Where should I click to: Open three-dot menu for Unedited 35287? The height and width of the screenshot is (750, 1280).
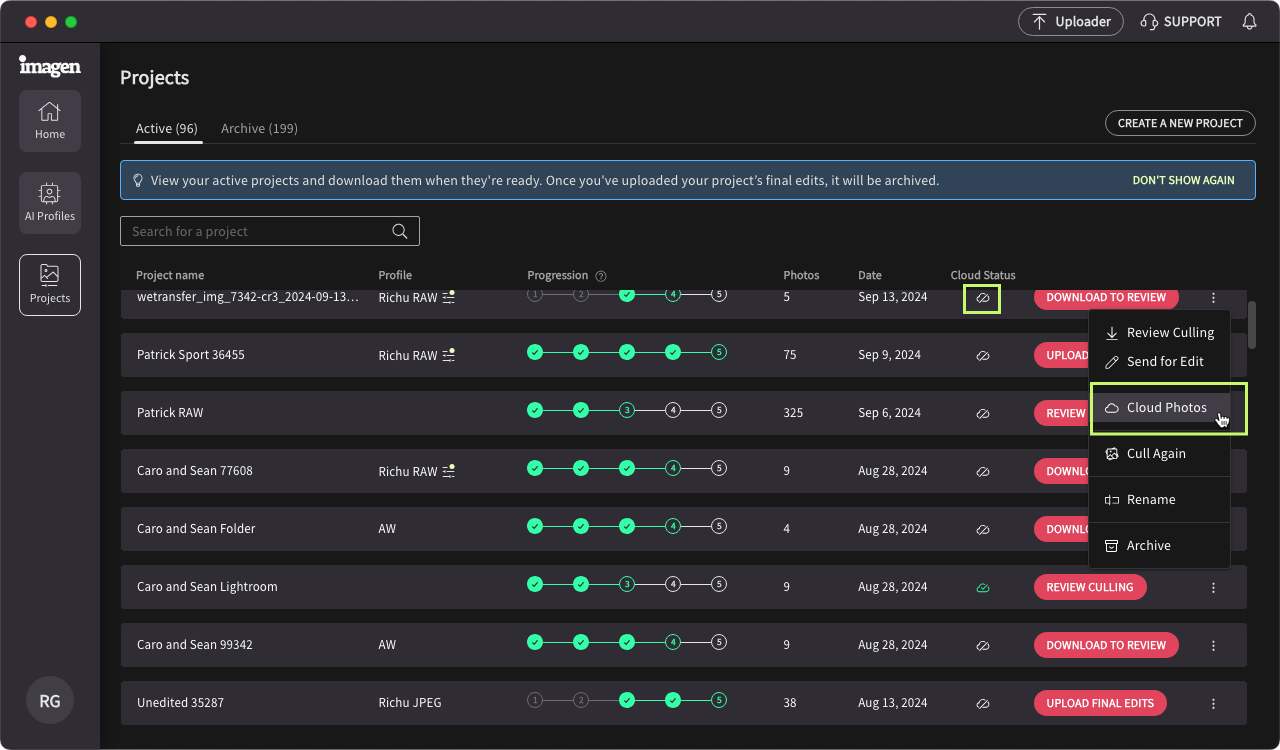pyautogui.click(x=1213, y=704)
